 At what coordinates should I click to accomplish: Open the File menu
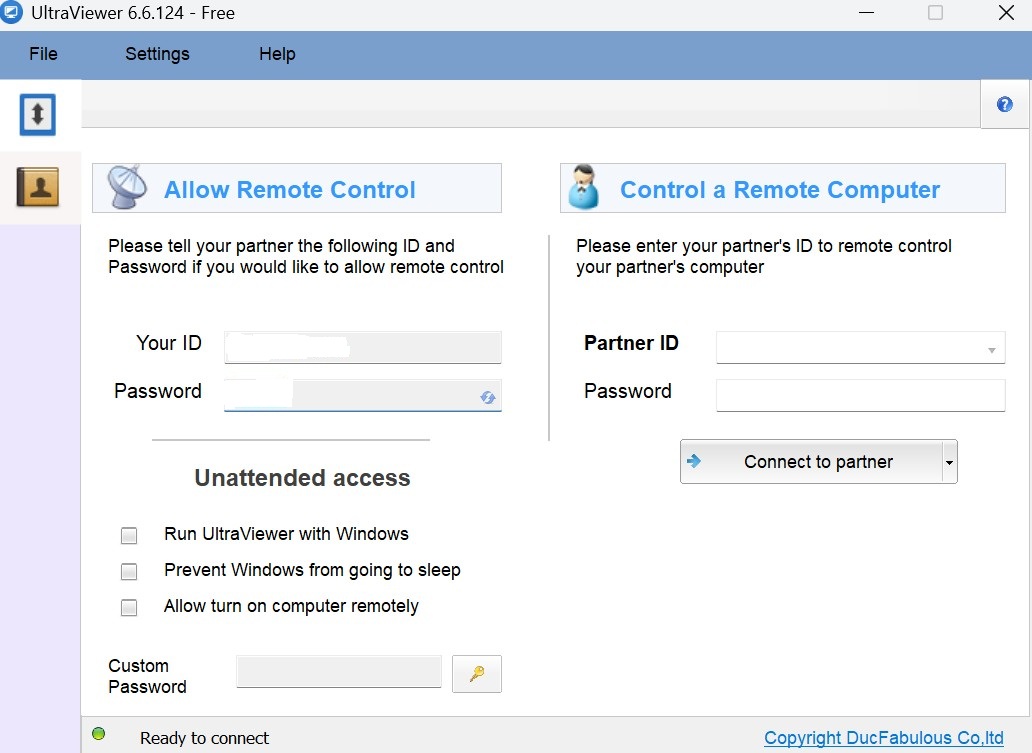[43, 54]
